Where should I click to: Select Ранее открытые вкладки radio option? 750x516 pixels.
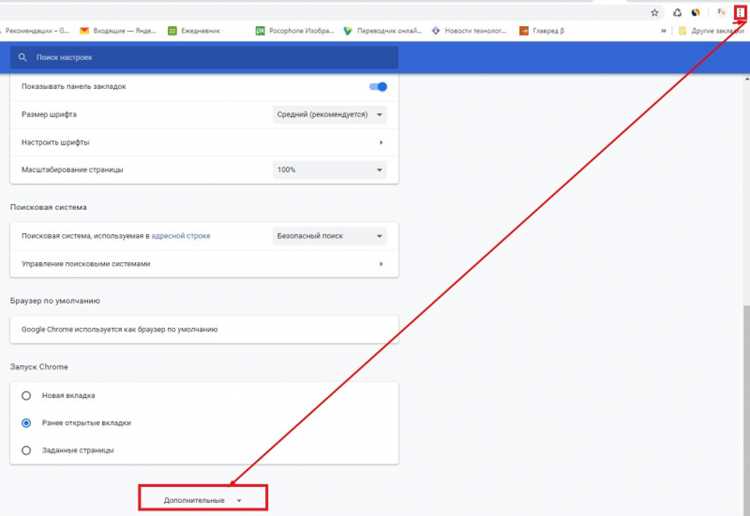coord(26,423)
